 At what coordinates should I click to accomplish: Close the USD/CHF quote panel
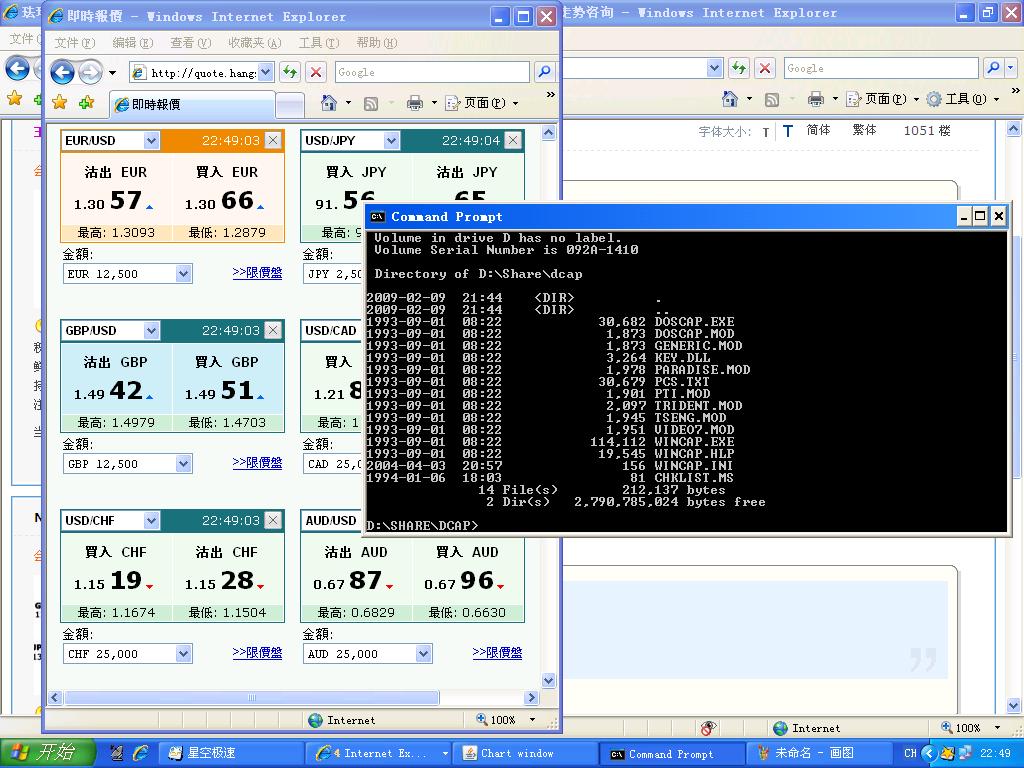tap(272, 521)
